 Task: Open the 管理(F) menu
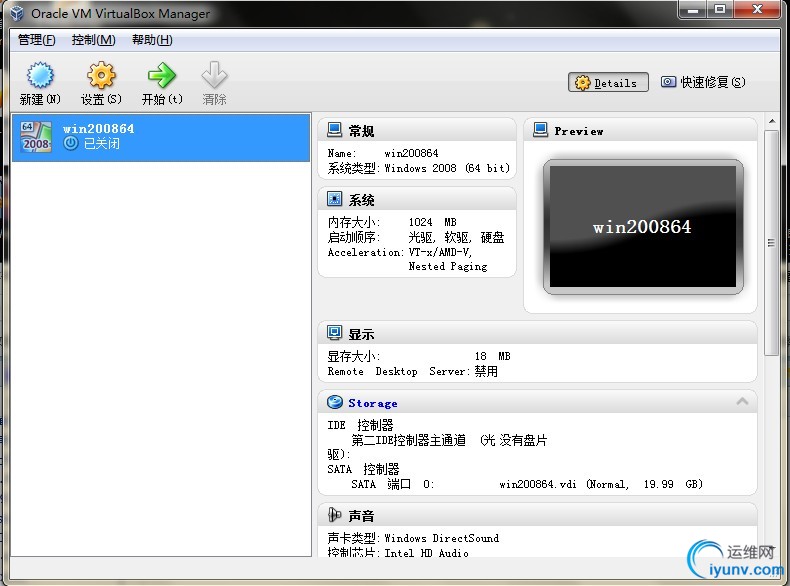(37, 40)
